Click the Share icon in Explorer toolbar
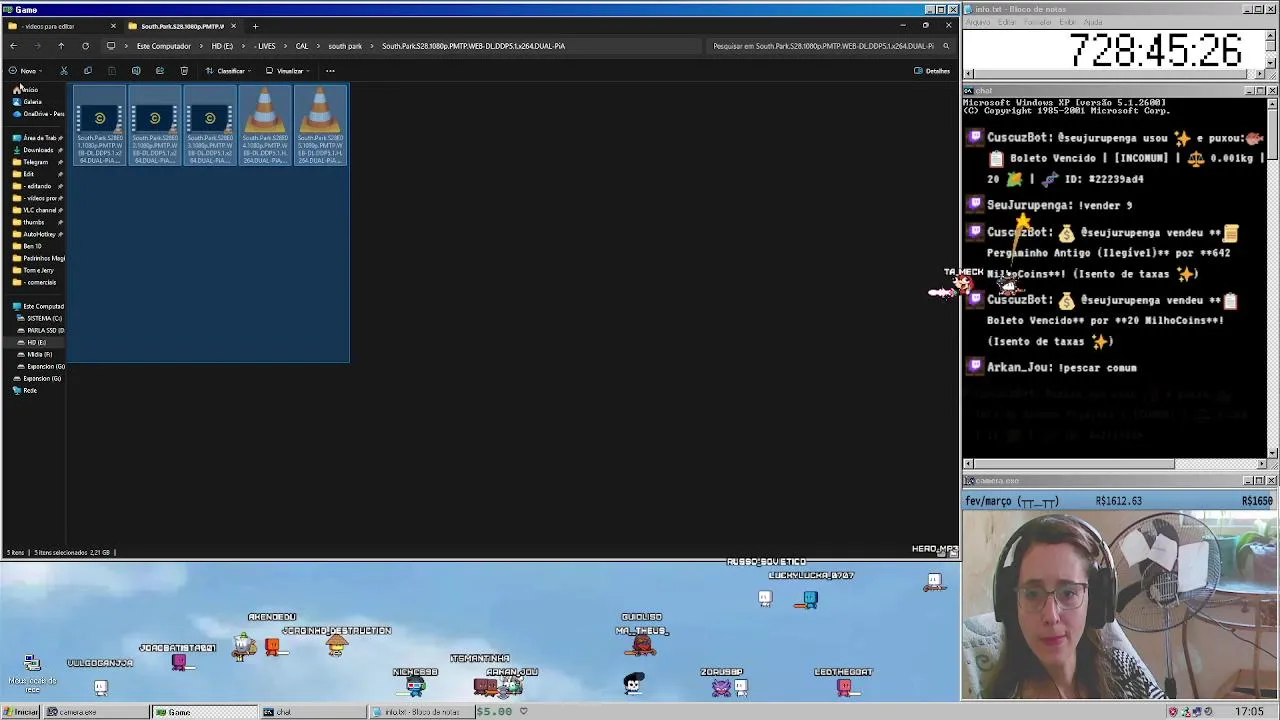Viewport: 1280px width, 720px height. (x=160, y=71)
